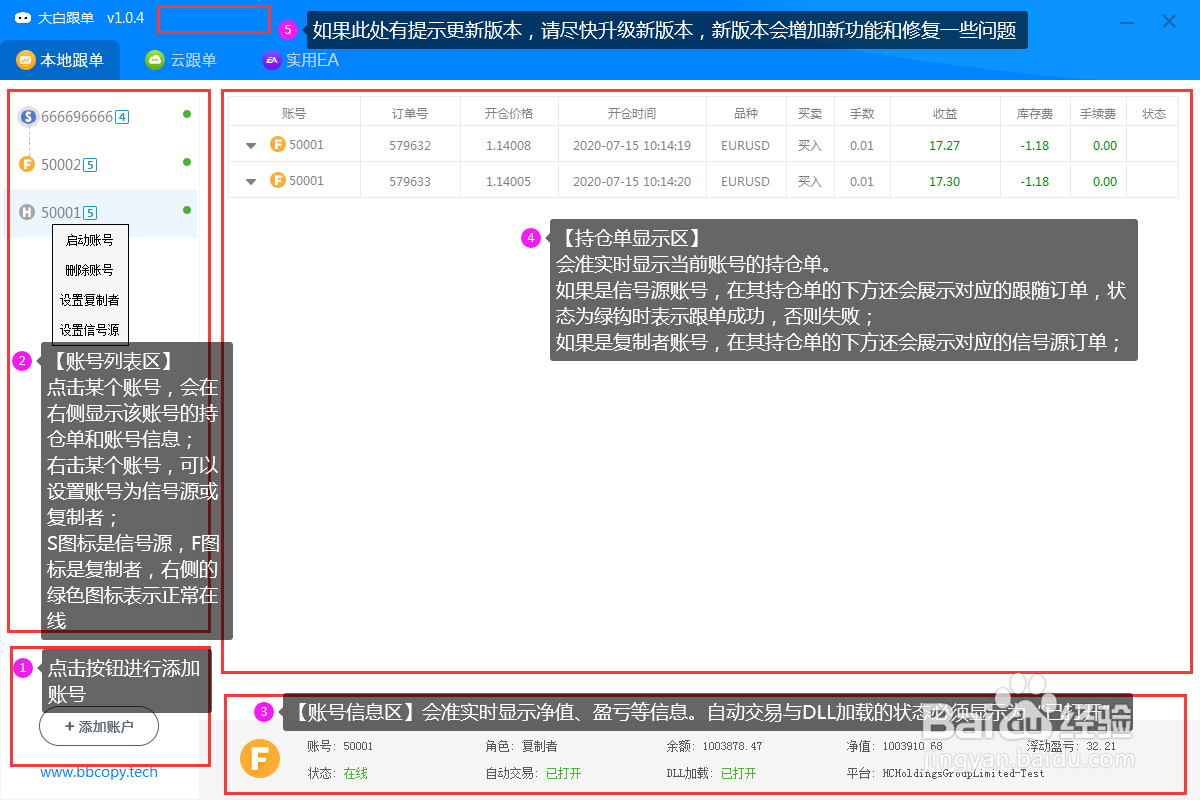Click the purple 实用EA tab icon
The width and height of the screenshot is (1200, 800).
(x=271, y=60)
